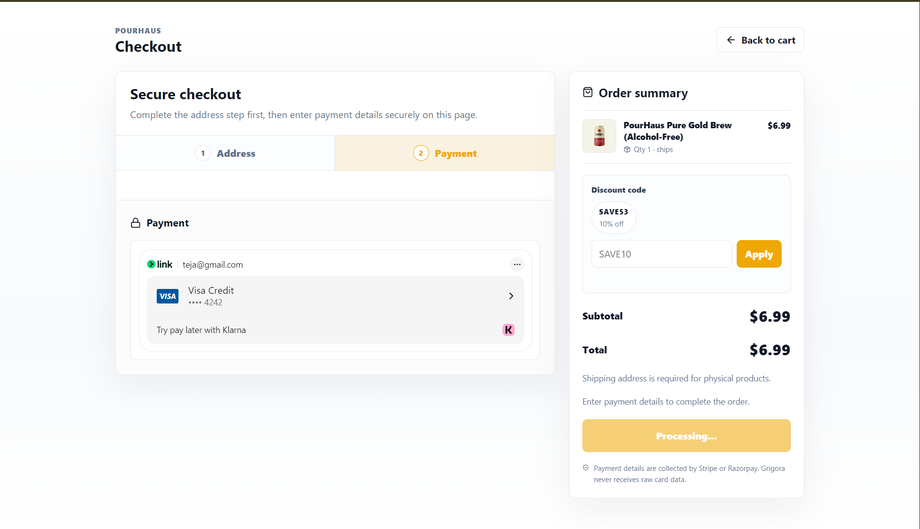The height and width of the screenshot is (529, 920).
Task: Click the Processing order button
Action: [686, 436]
